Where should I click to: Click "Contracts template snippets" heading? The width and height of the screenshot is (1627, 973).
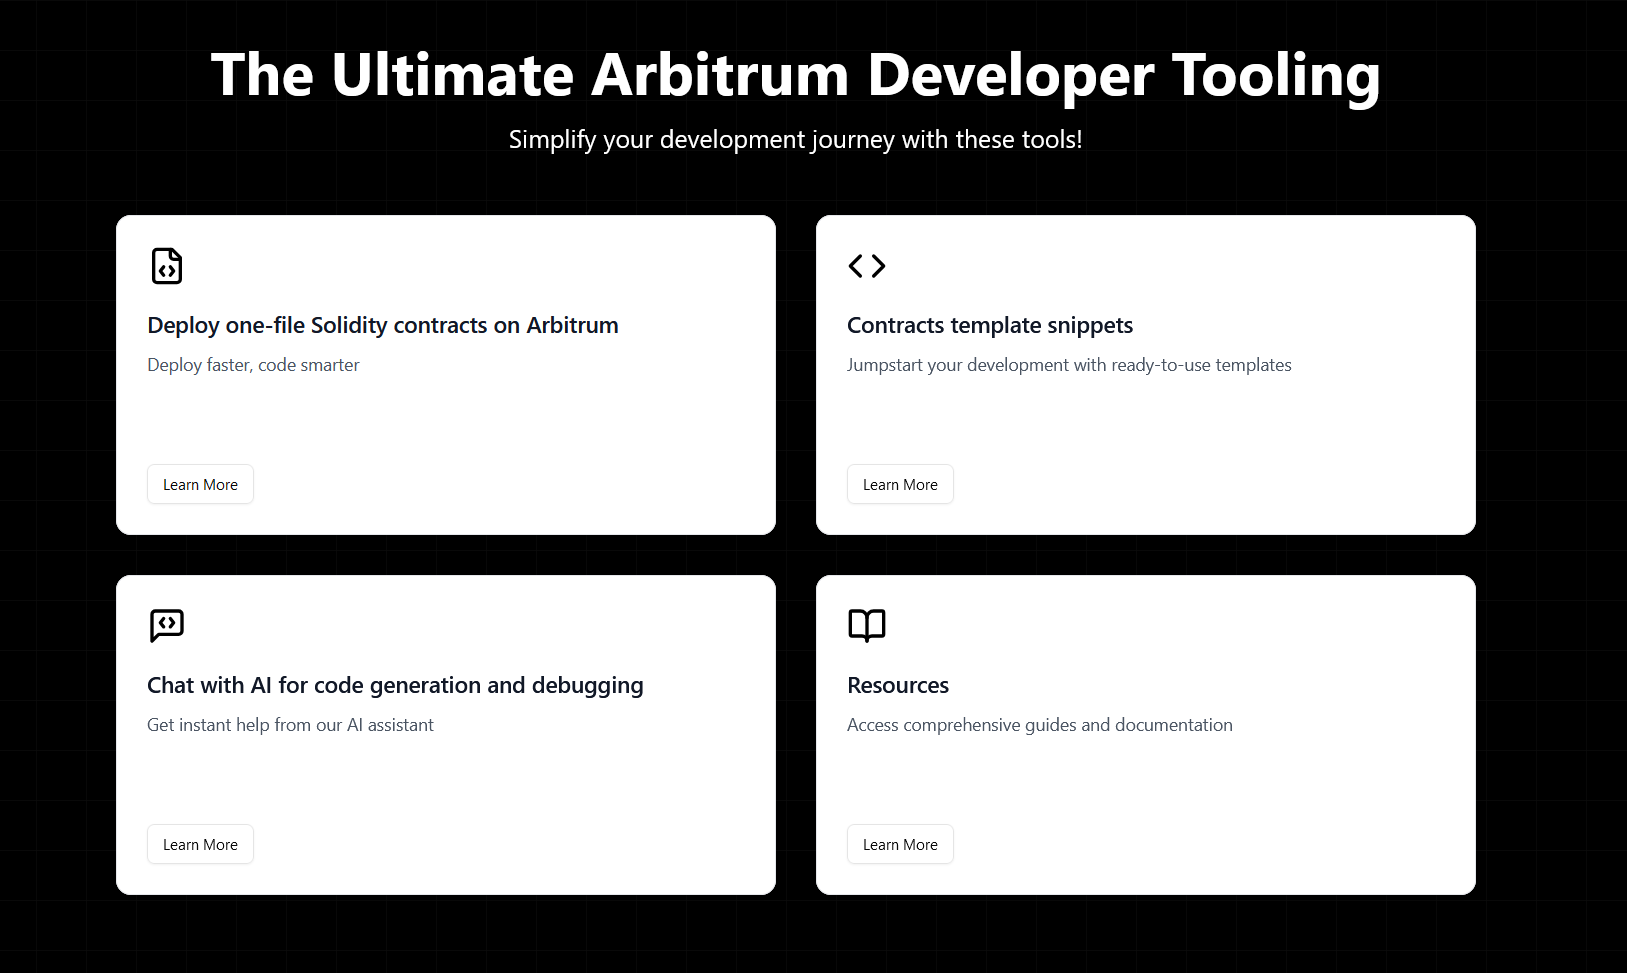click(x=990, y=325)
